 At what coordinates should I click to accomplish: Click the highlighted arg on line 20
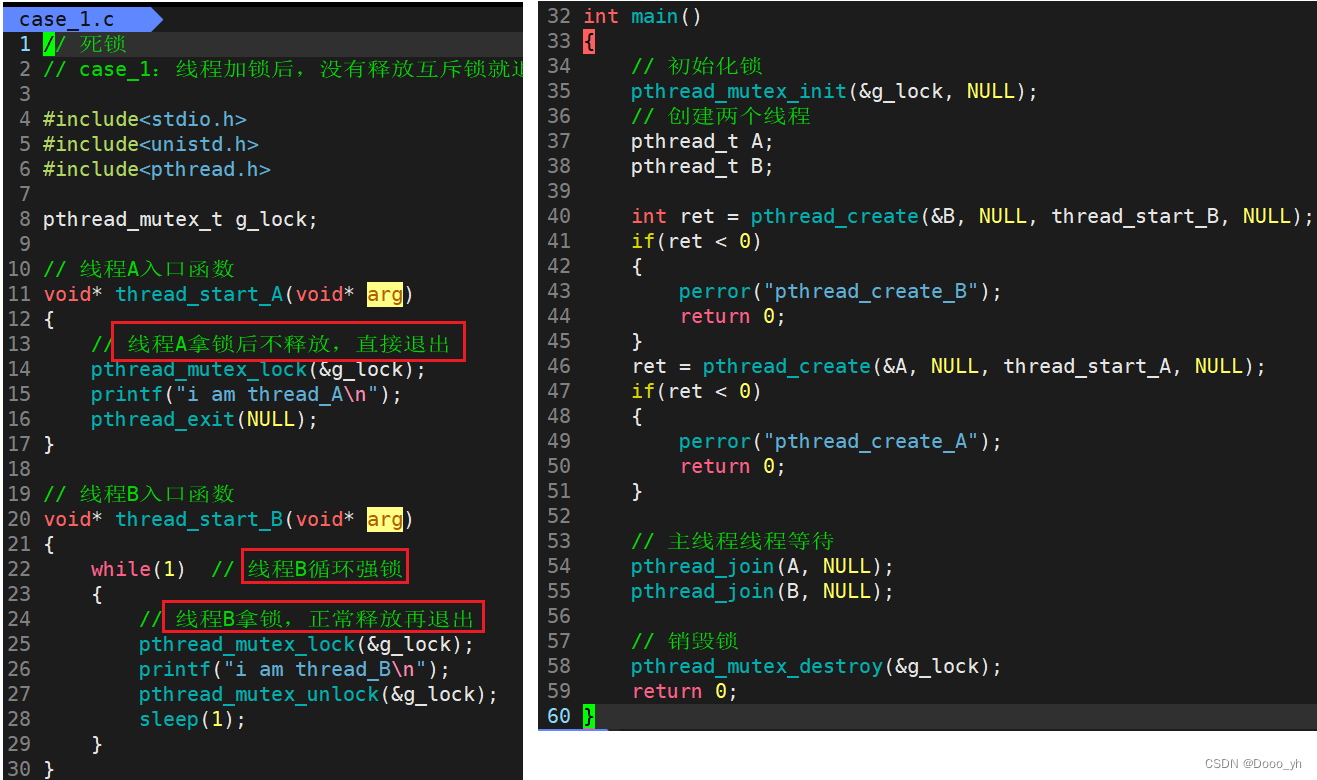(385, 519)
